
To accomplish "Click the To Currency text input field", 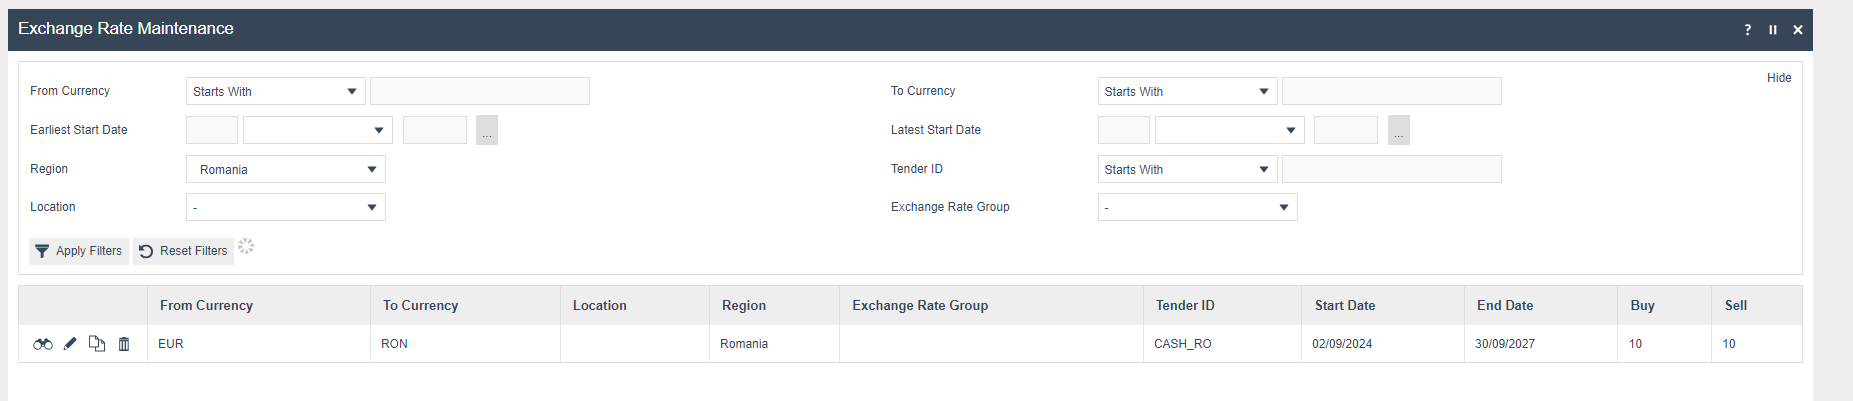I will 1391,92.
